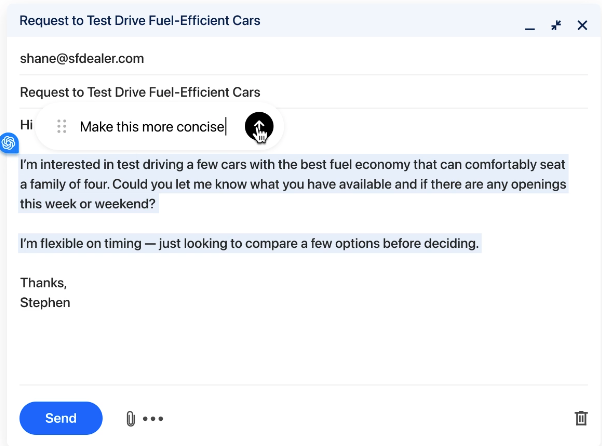The image size is (602, 446).
Task: Discard draft with the trash icon
Action: coord(581,419)
